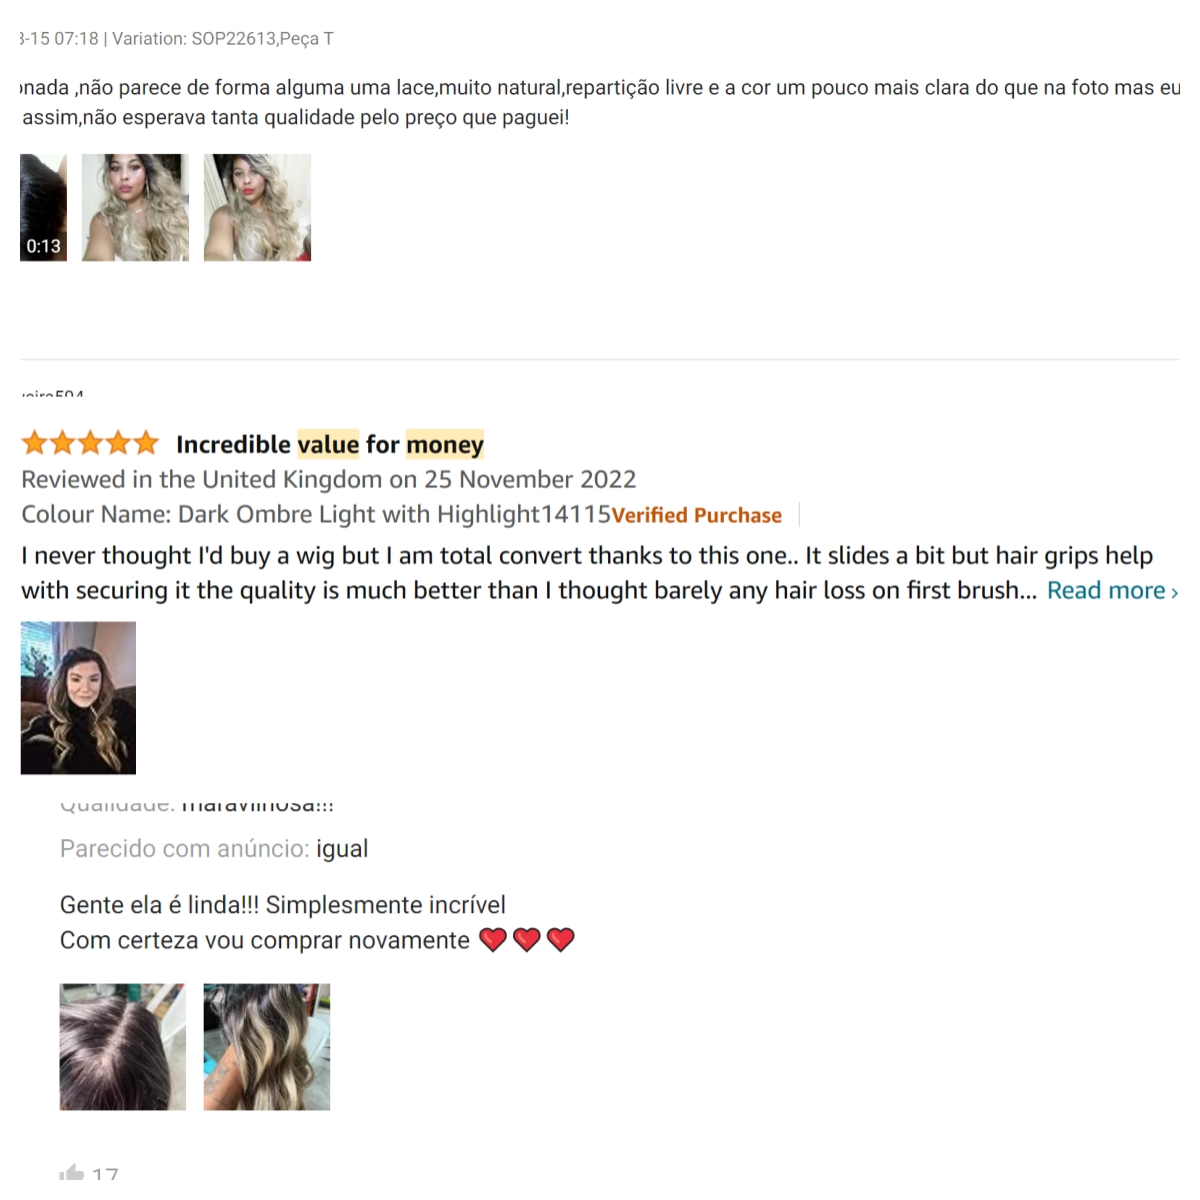Open first selfie photo with blonde wig
Image resolution: width=1200 pixels, height=1200 pixels.
tap(135, 208)
